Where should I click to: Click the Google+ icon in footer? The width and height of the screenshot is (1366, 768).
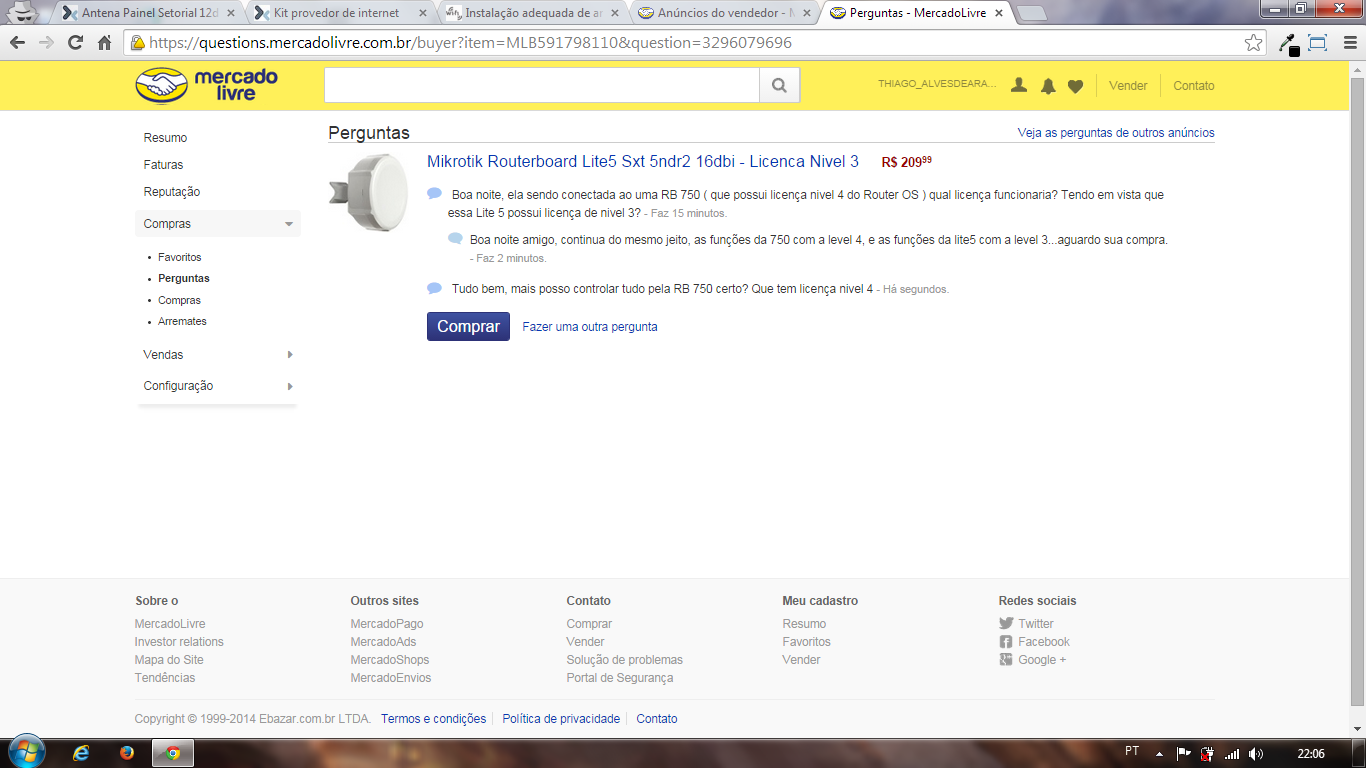click(x=1006, y=659)
